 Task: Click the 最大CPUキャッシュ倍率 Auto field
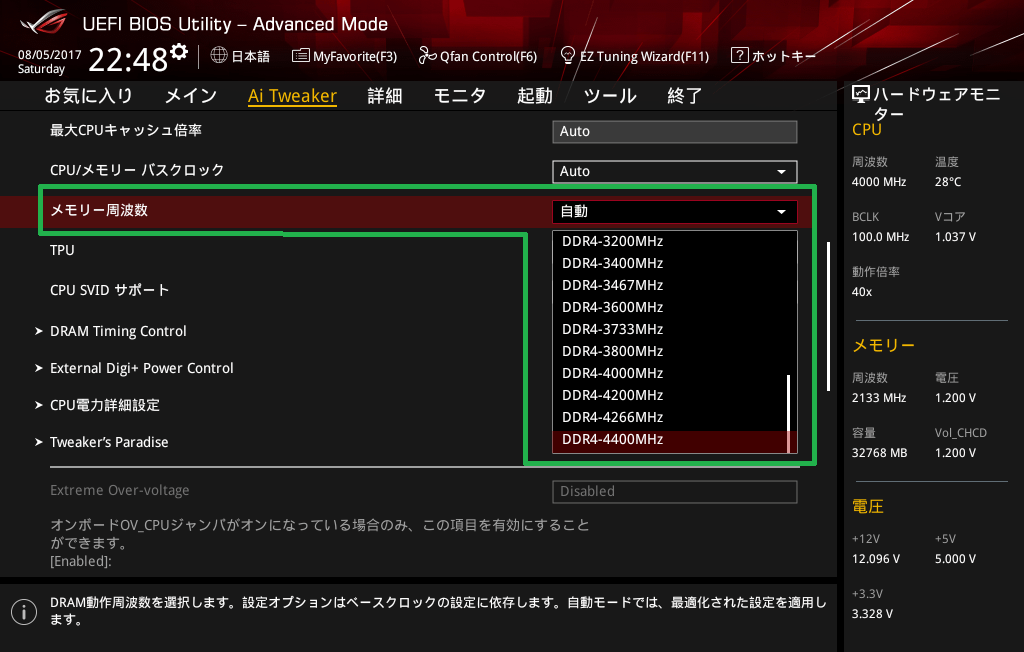click(x=675, y=131)
